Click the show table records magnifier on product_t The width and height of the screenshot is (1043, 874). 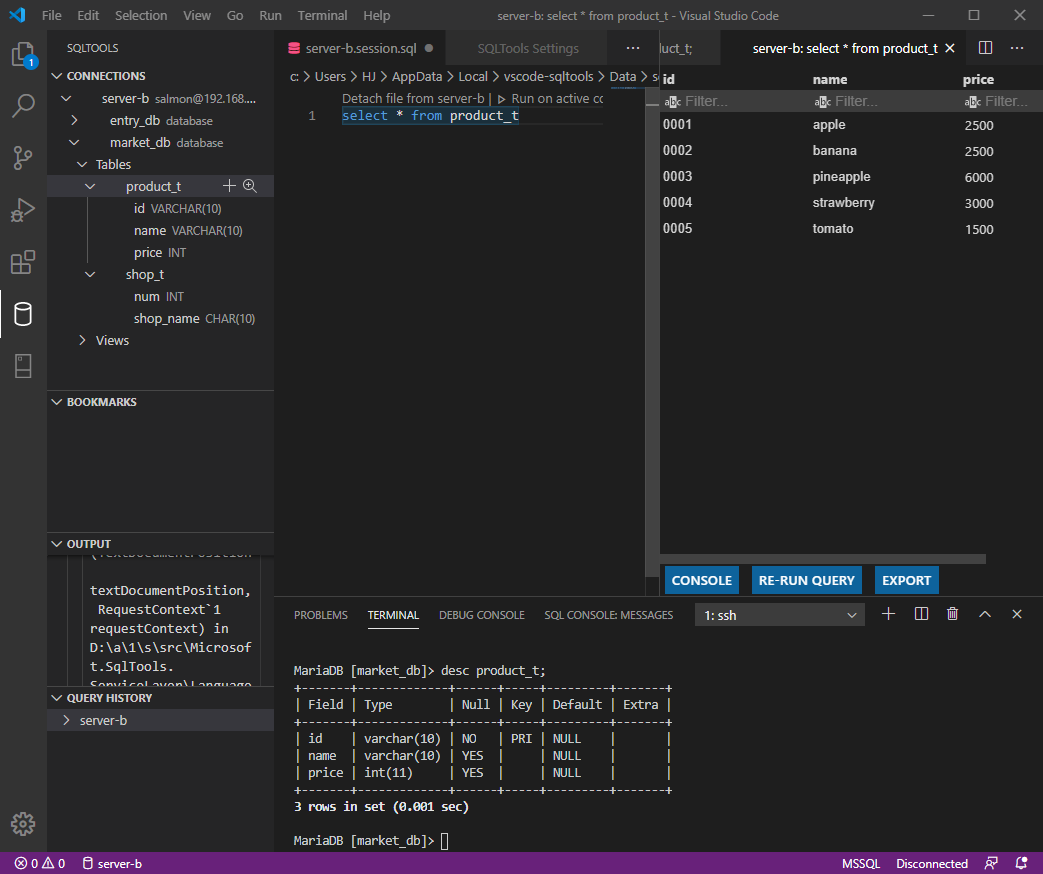click(x=250, y=186)
